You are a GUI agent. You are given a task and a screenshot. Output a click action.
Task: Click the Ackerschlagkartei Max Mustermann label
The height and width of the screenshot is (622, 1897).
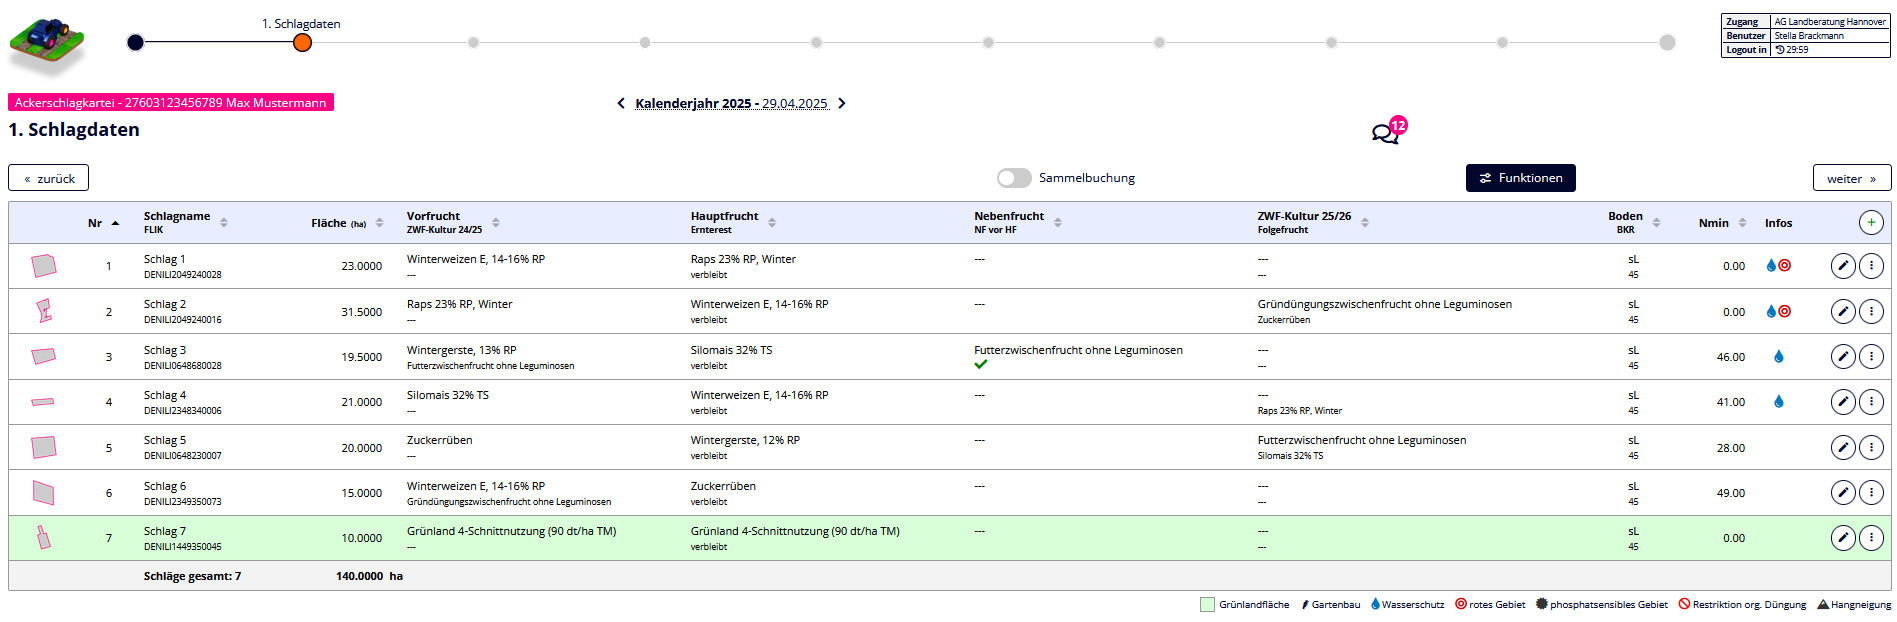tap(171, 102)
